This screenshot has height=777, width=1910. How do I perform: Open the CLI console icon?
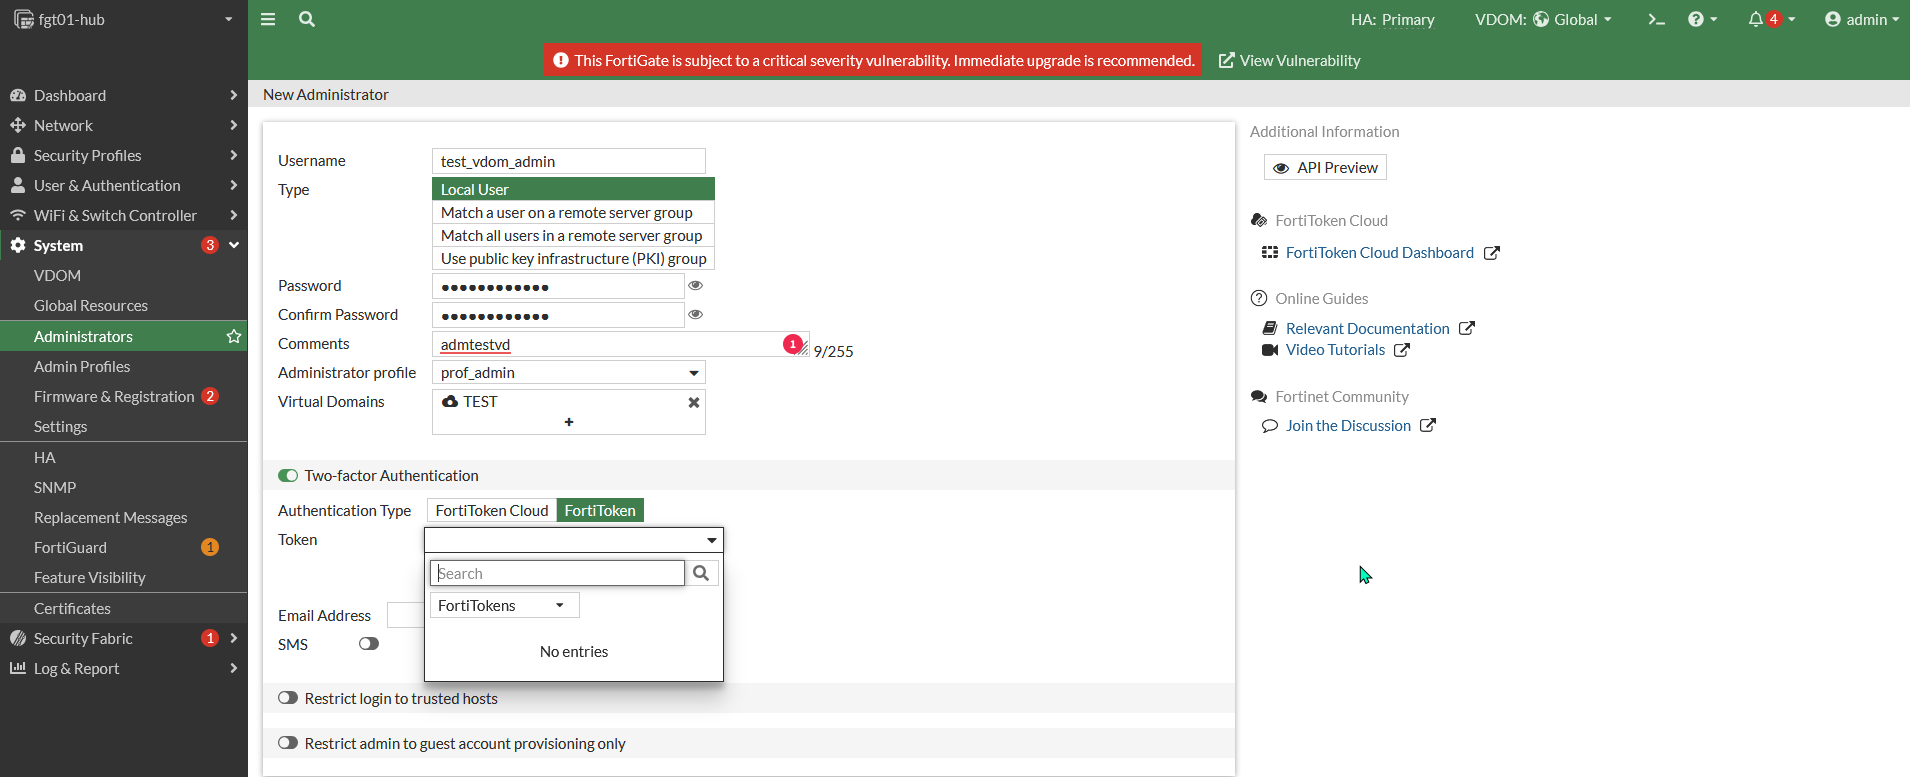pos(1656,19)
